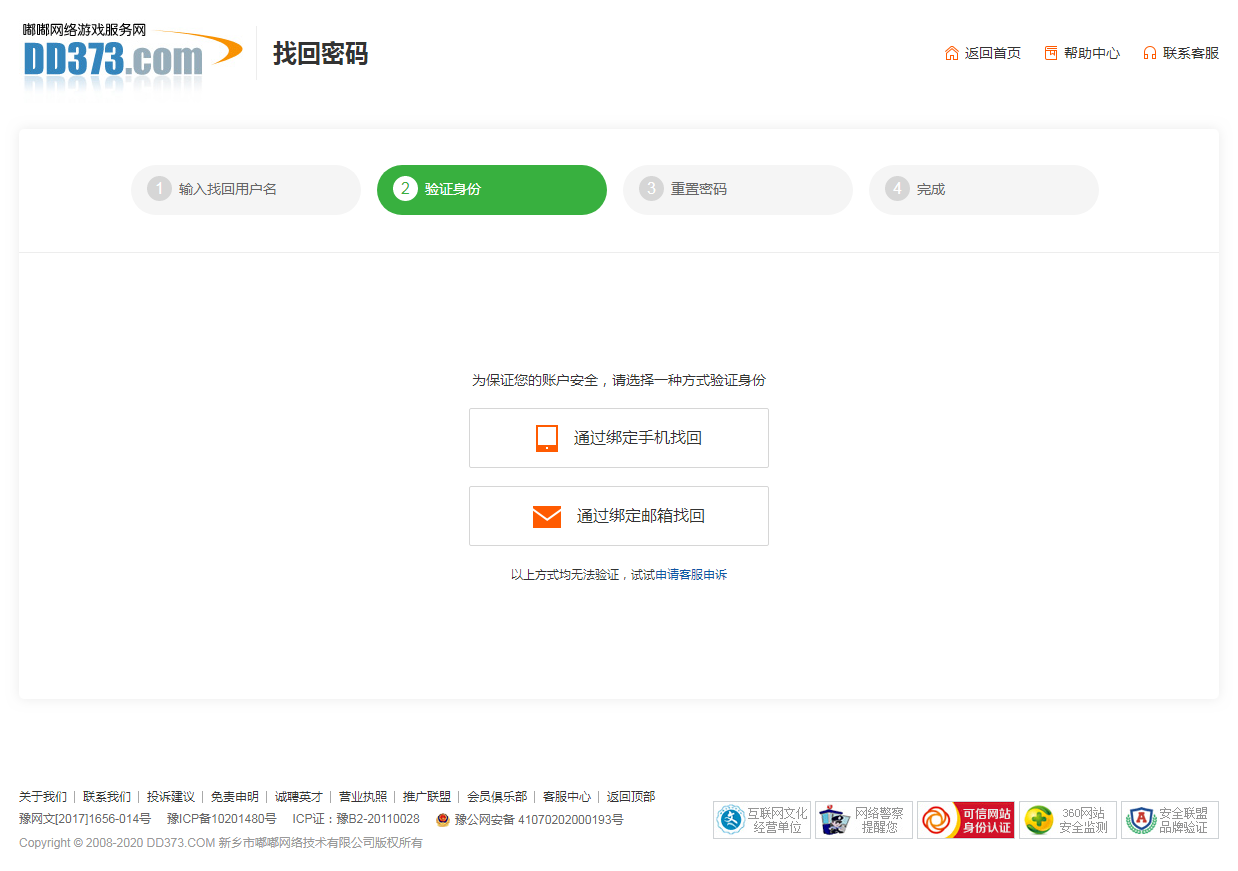The height and width of the screenshot is (871, 1238).
Task: Open the 可信网站身份认证 badge
Action: tap(966, 820)
